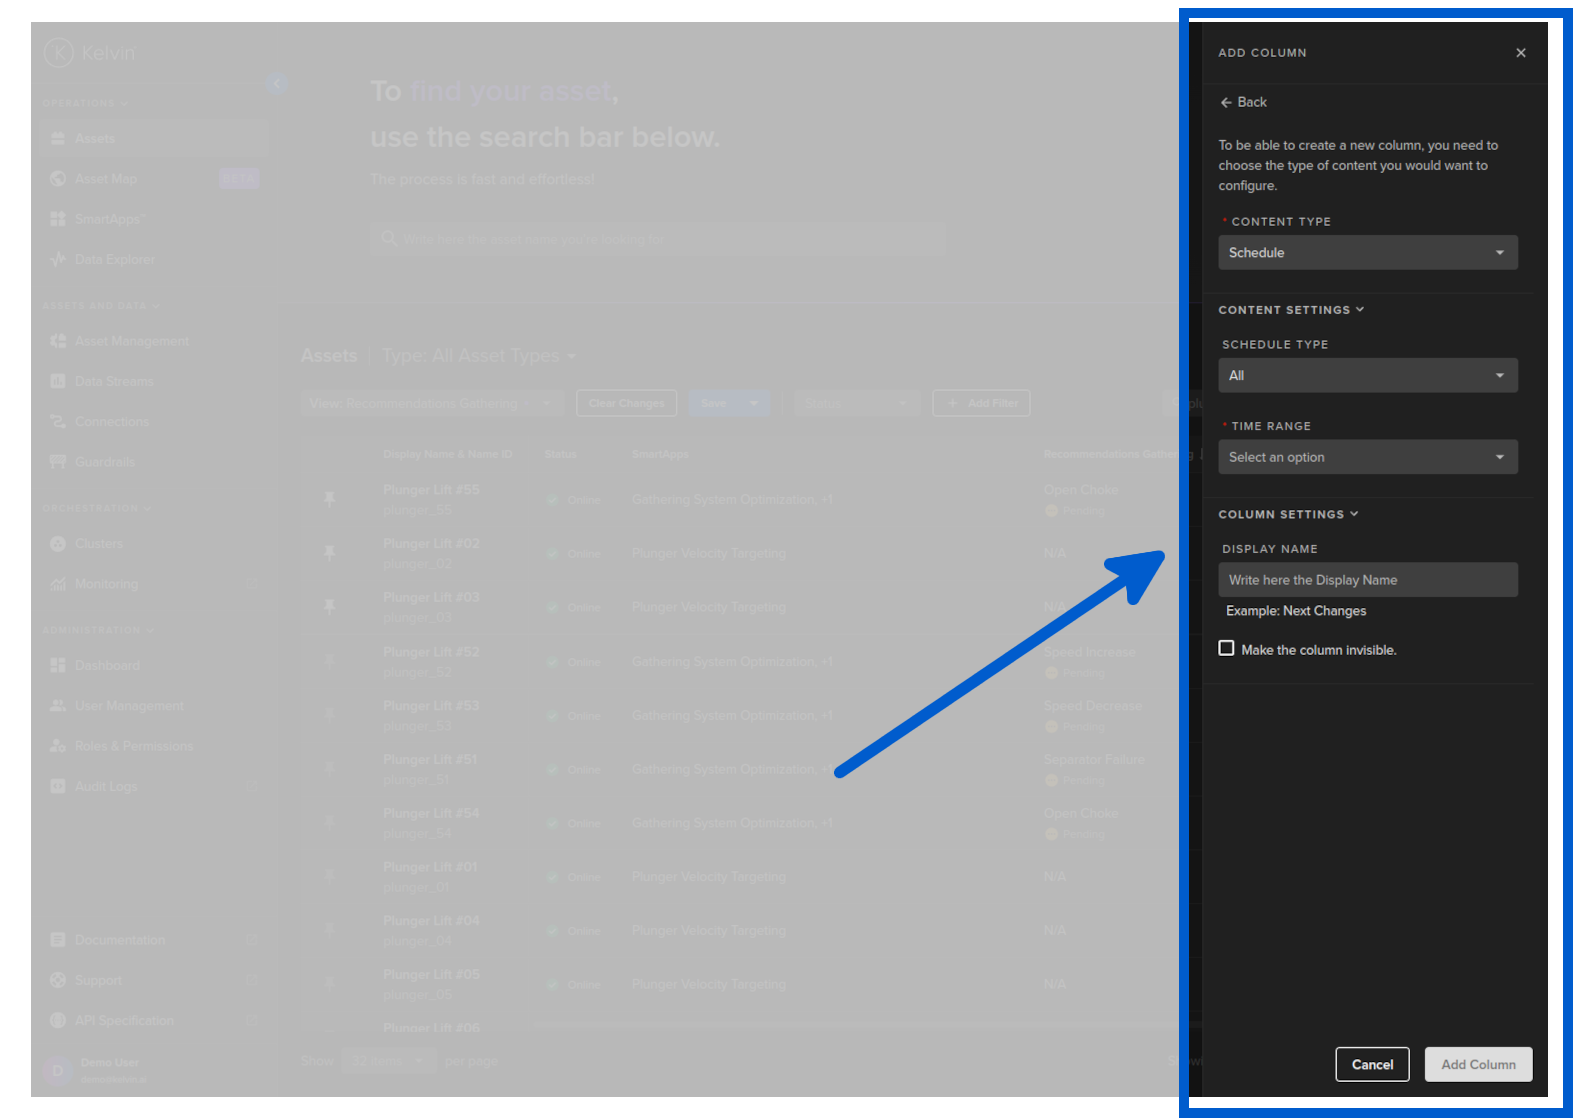Click the Guardrails sidebar icon
The width and height of the screenshot is (1580, 1120).
point(58,462)
